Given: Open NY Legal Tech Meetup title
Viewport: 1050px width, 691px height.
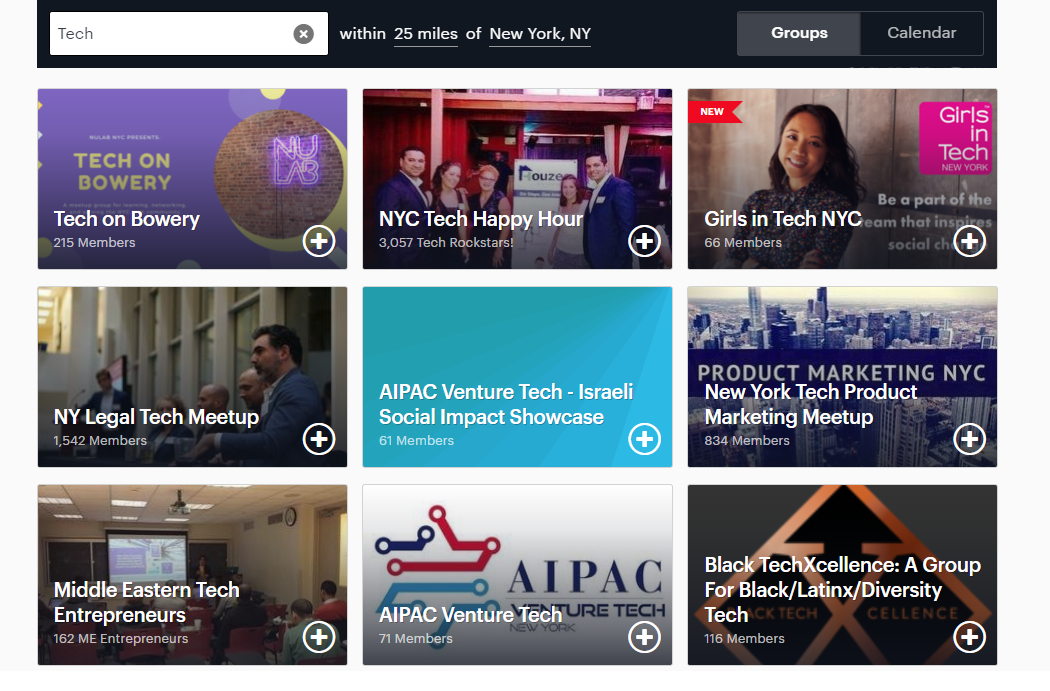Looking at the screenshot, I should point(156,417).
